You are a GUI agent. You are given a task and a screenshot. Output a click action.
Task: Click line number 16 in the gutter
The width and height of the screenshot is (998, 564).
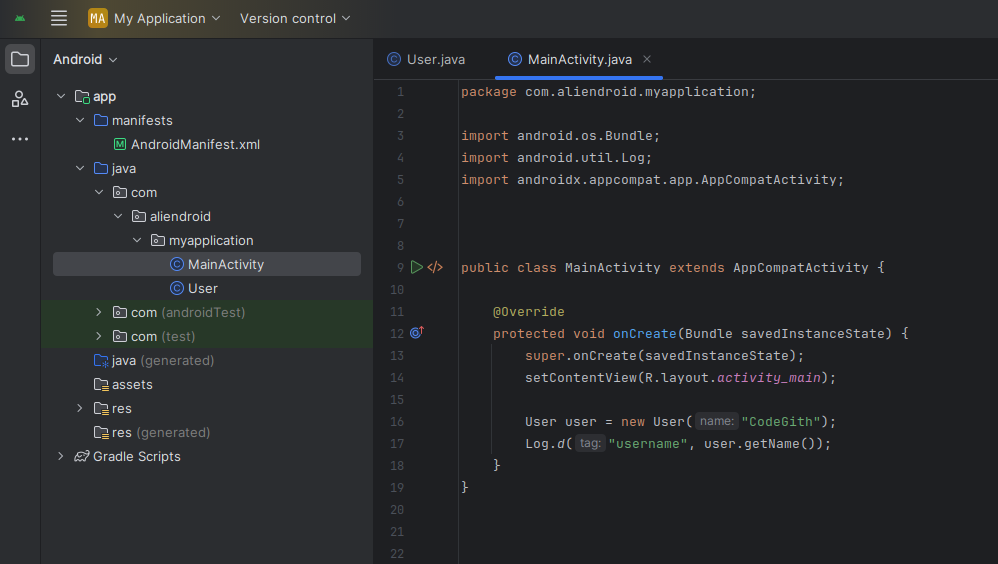coord(397,421)
